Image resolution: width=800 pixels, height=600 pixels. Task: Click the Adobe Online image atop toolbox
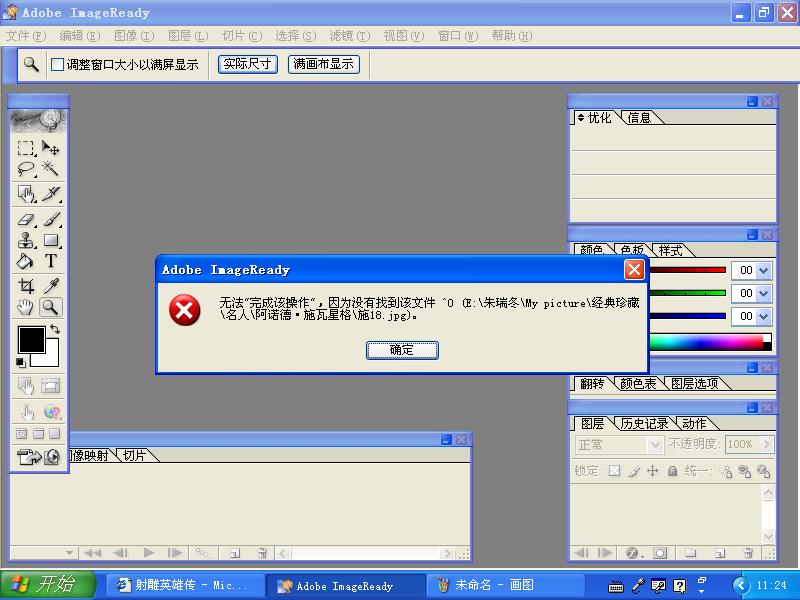pos(39,121)
